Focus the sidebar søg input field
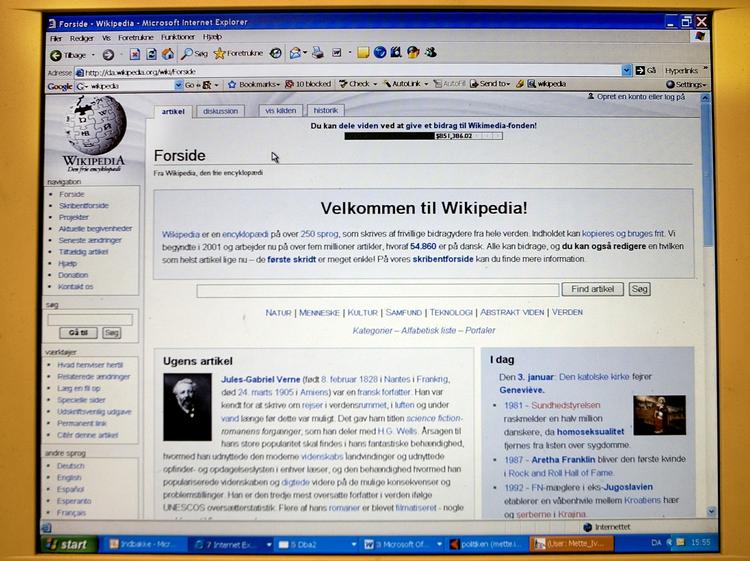 click(90, 319)
